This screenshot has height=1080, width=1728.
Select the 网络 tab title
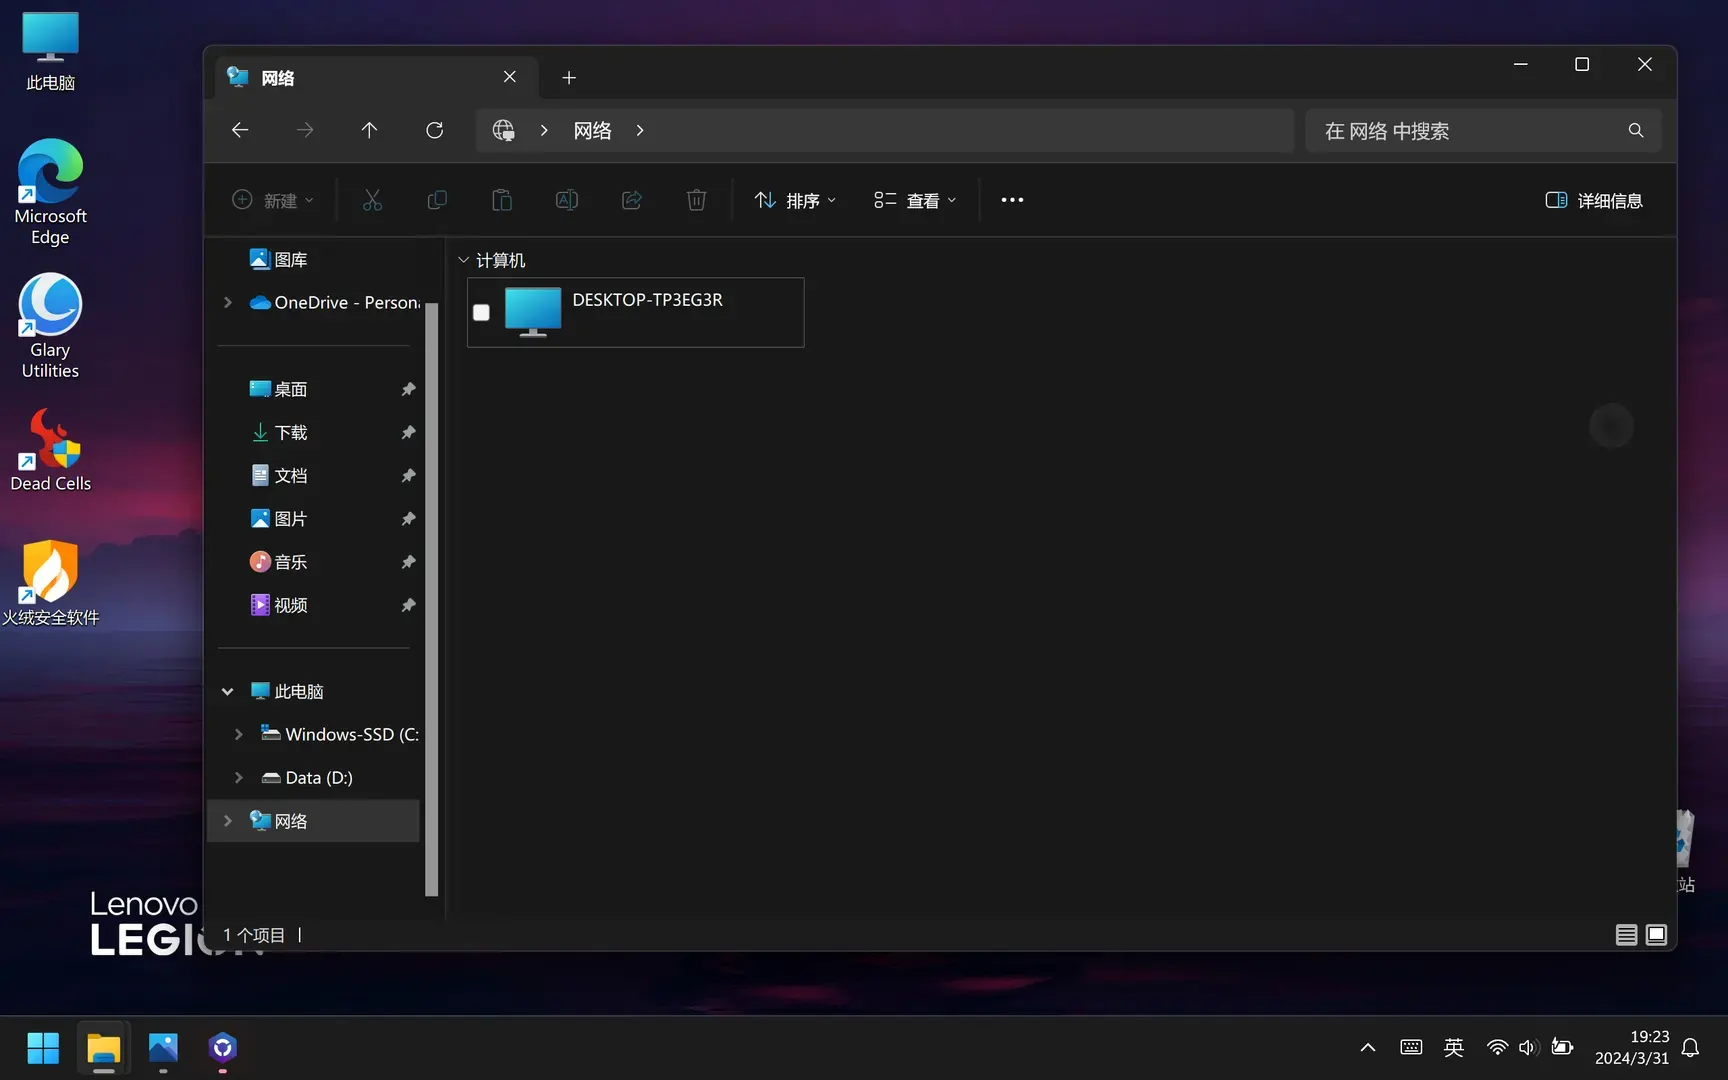278,78
